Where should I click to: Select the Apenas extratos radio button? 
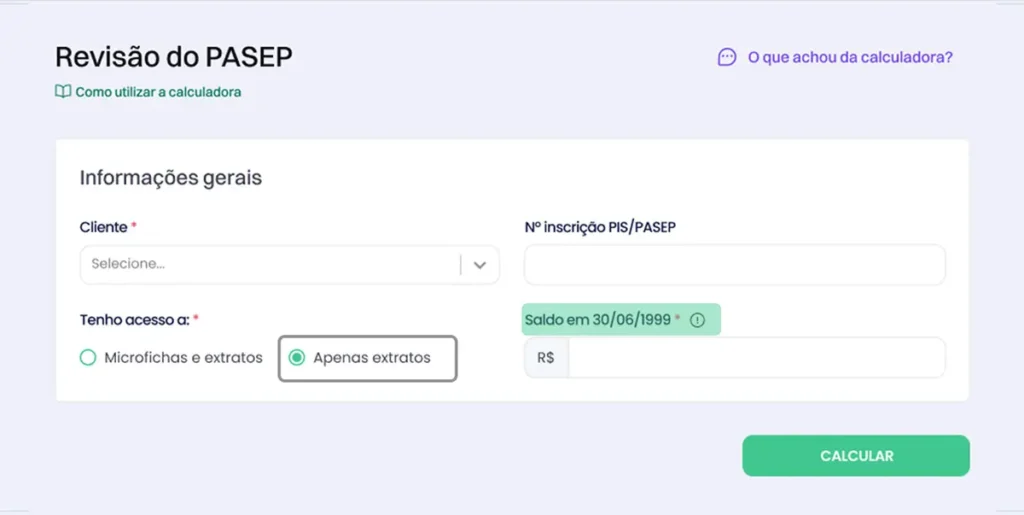coord(297,357)
